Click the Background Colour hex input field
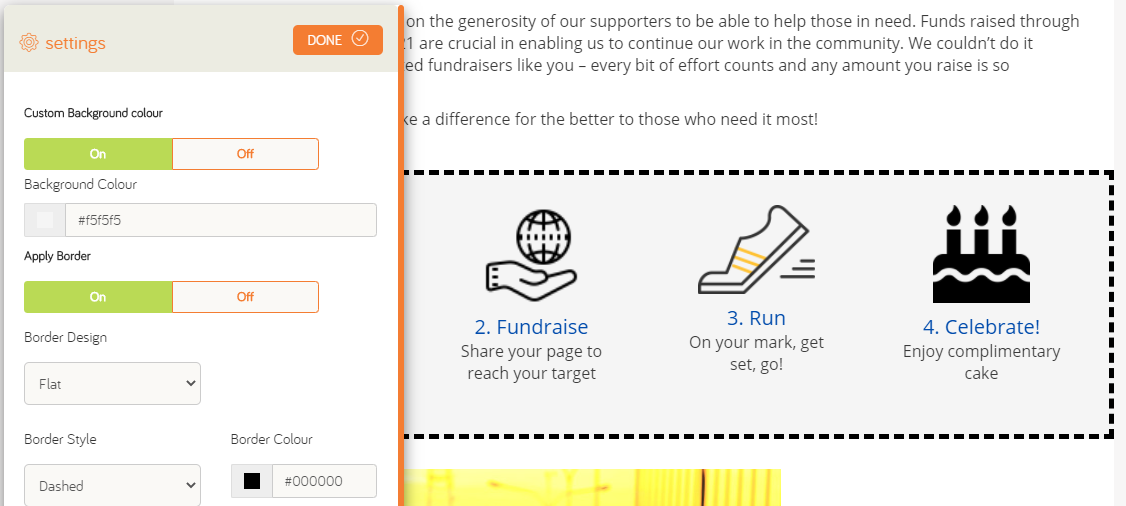 click(x=220, y=220)
